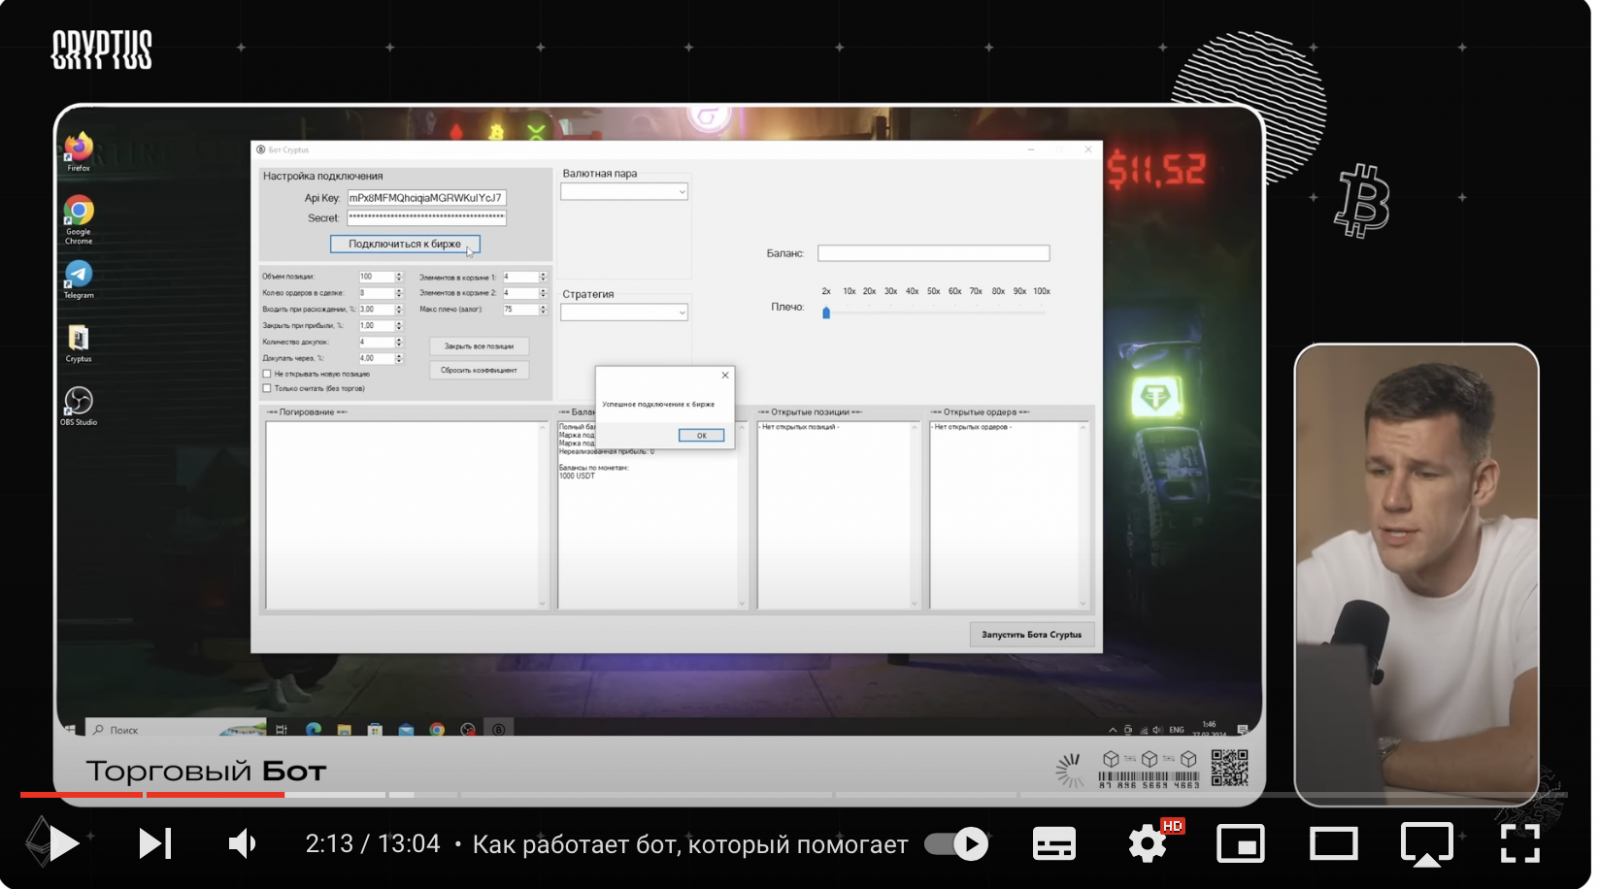The image size is (1600, 889).
Task: Click the Подключиться к бирже button
Action: [405, 244]
